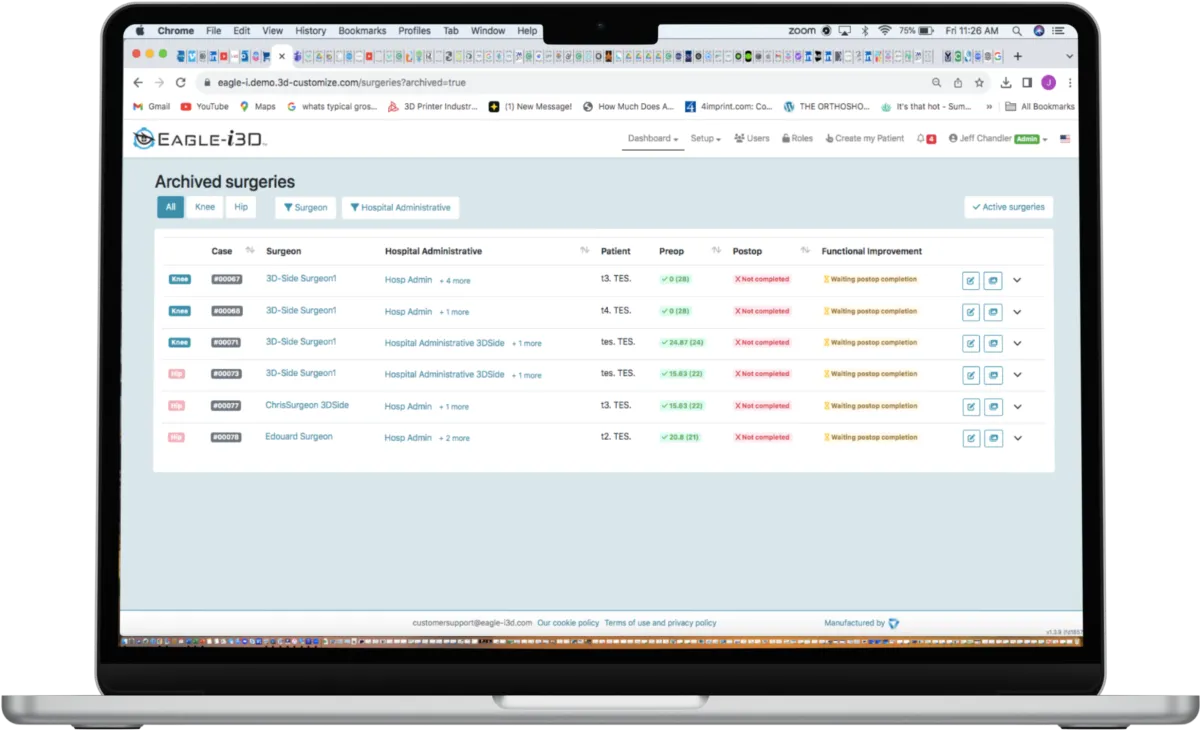Screen dimensions: 1200x730
Task: Open the Hospital Administrative filter button
Action: (x=400, y=207)
